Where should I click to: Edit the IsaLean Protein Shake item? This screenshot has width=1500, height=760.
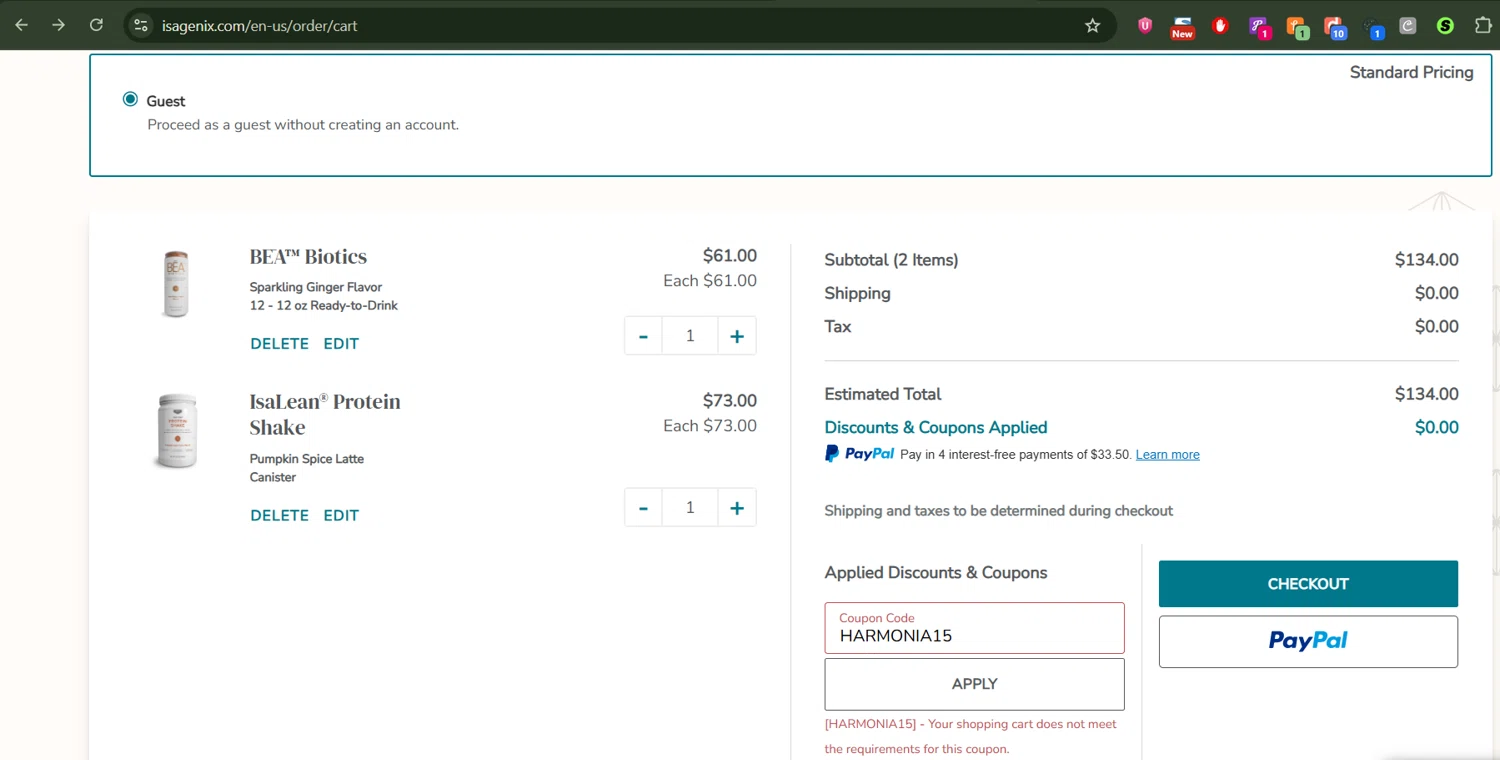coord(341,516)
